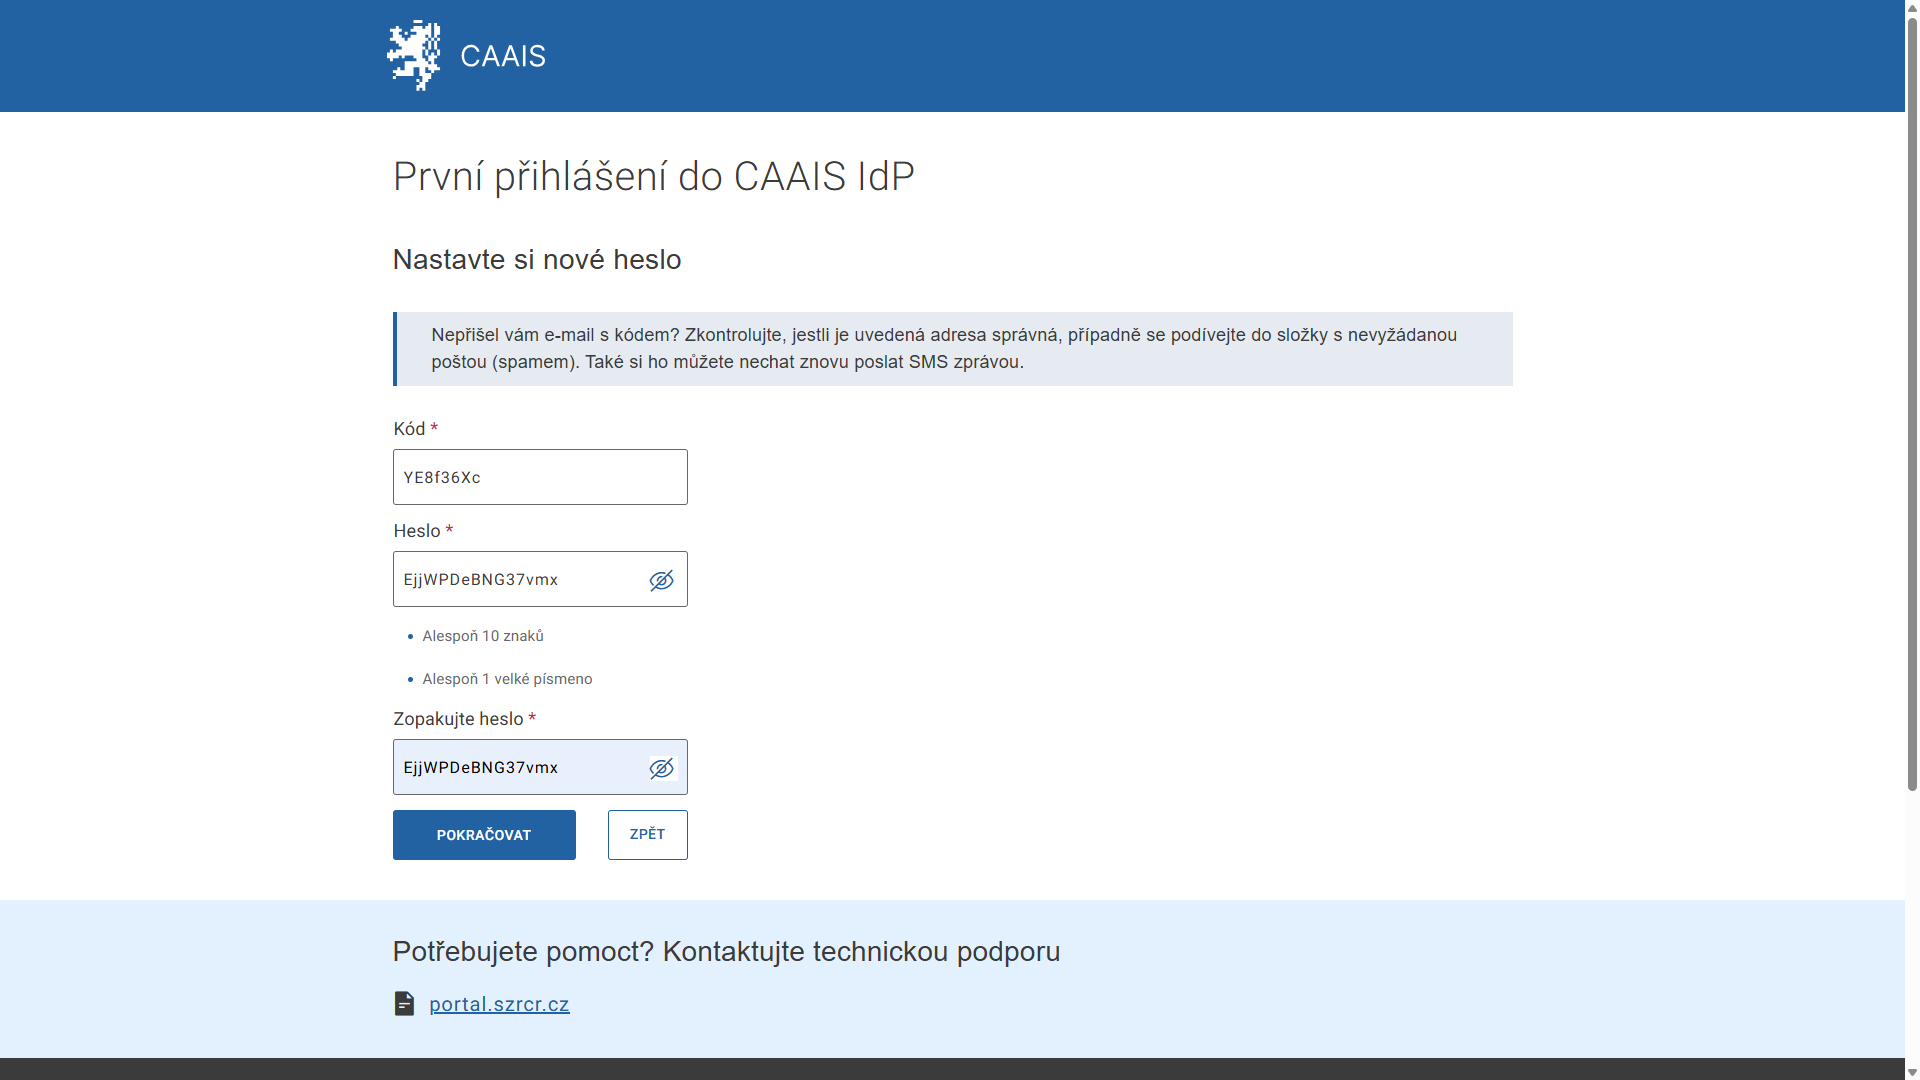Click the scrollbar down arrow
Image resolution: width=1920 pixels, height=1080 pixels.
click(1912, 1072)
